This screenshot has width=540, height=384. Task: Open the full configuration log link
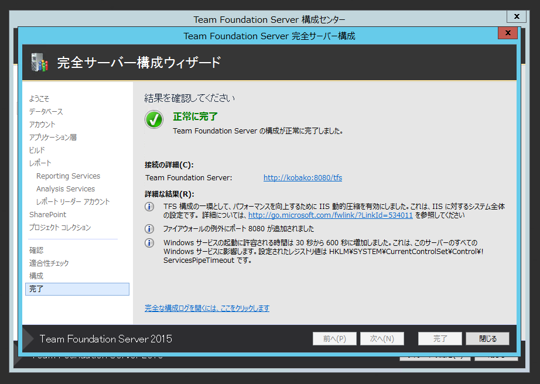pos(207,308)
